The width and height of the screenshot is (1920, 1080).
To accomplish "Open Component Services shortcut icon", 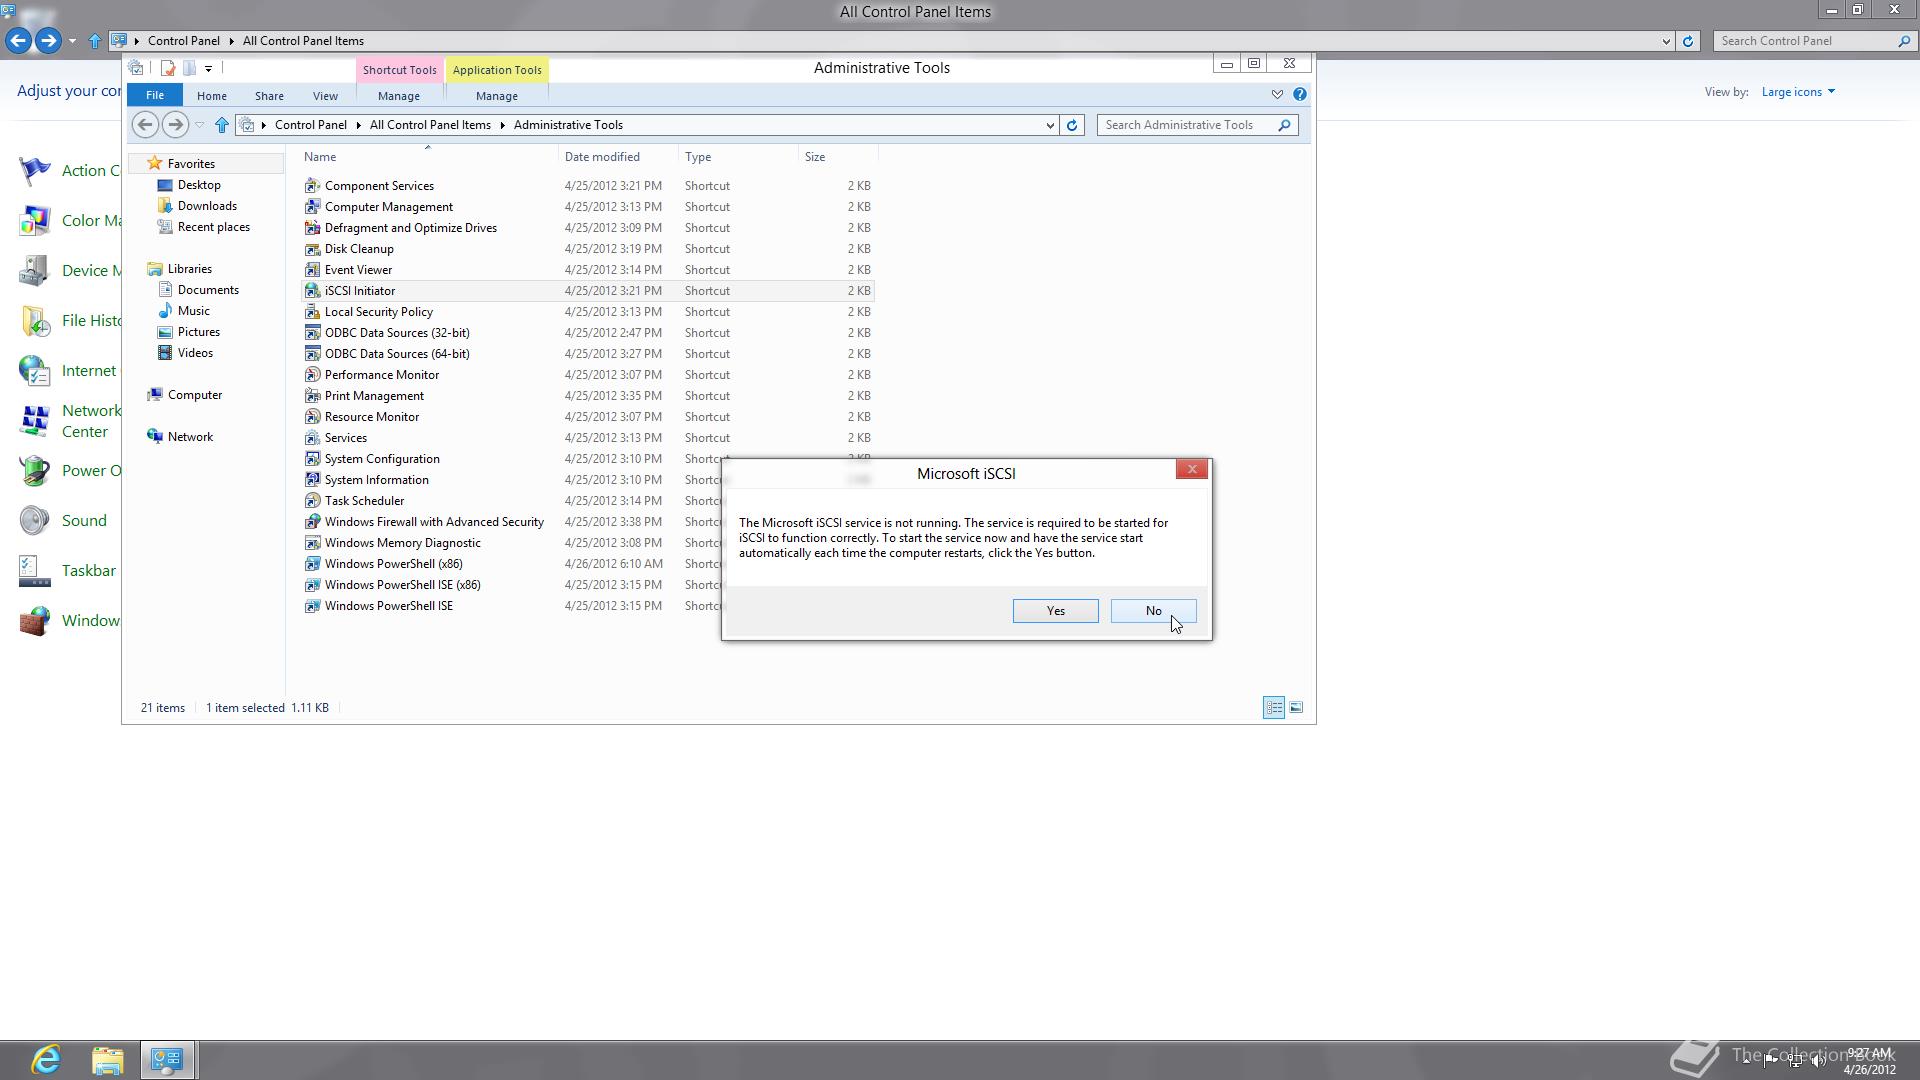I will tap(312, 186).
